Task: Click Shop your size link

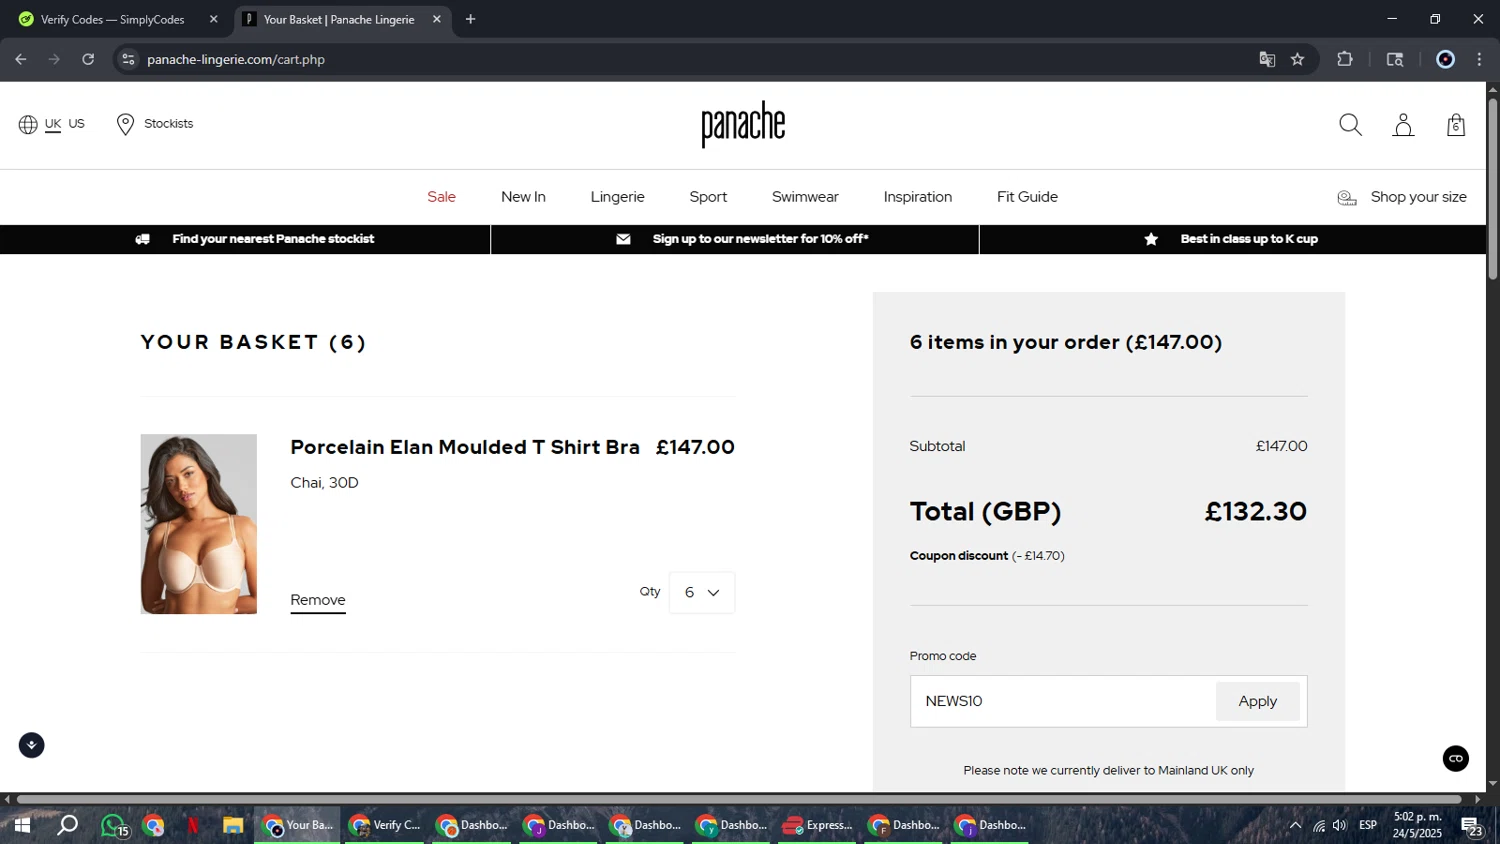Action: (1418, 197)
